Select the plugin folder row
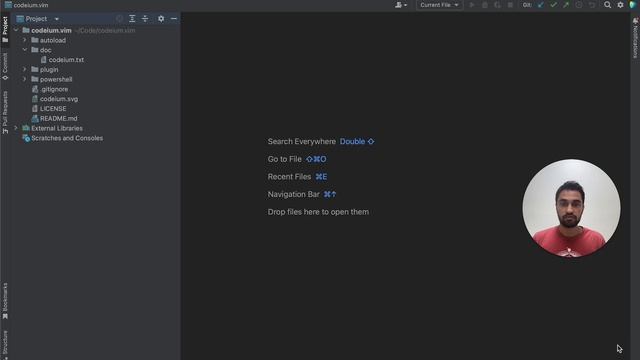 45,69
